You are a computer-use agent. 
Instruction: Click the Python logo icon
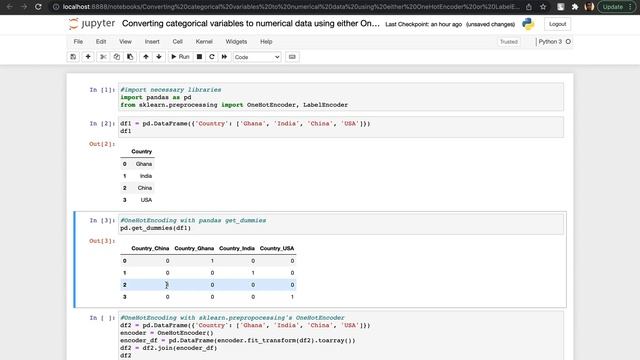point(528,24)
